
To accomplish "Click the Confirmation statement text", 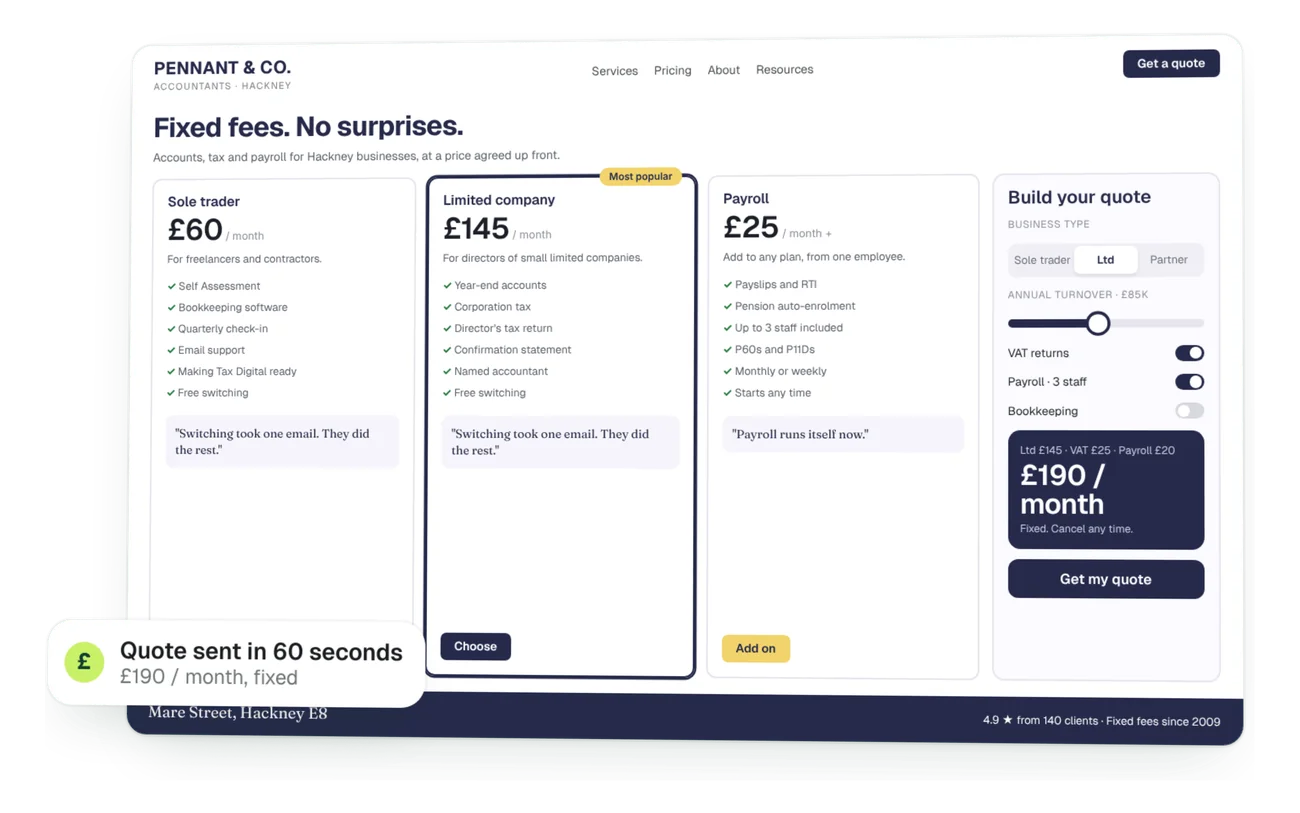I will click(x=512, y=350).
